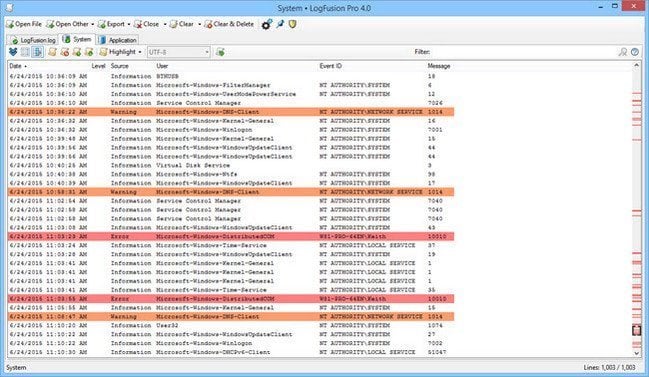Click the plain scroll icon left of Highlight

(53, 52)
